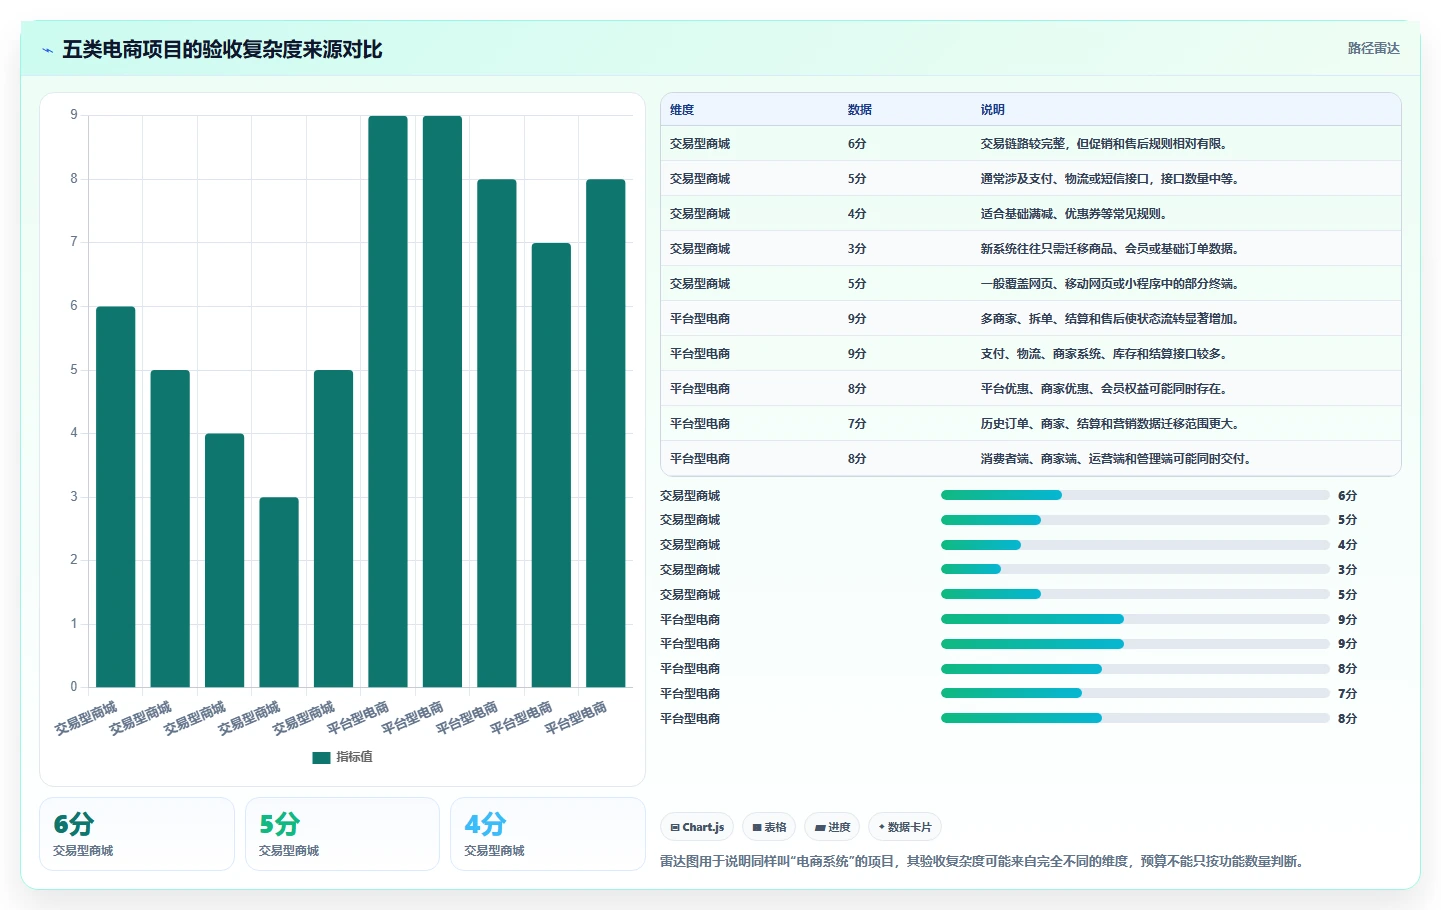Viewport: 1441px width, 910px height.
Task: Open the stat card showing 5分
Action: coord(342,834)
